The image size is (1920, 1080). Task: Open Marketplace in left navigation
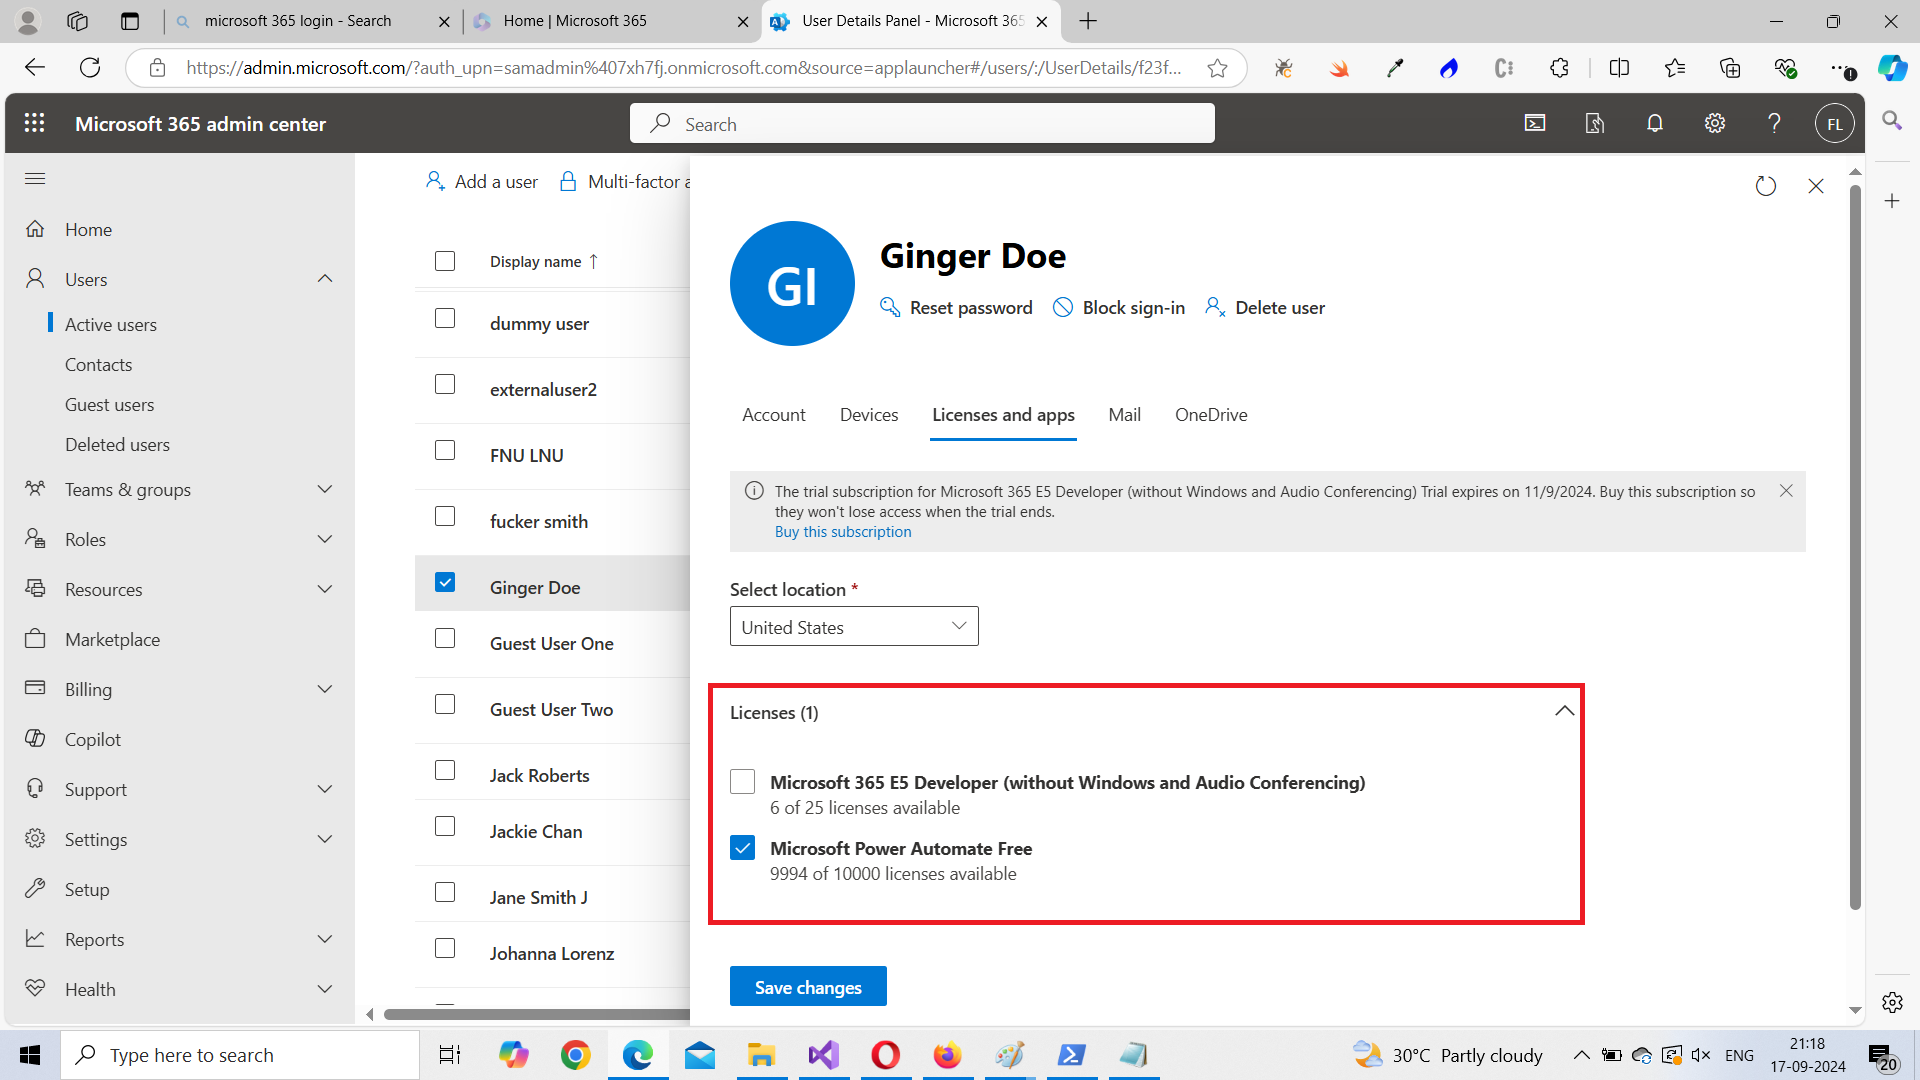[112, 639]
